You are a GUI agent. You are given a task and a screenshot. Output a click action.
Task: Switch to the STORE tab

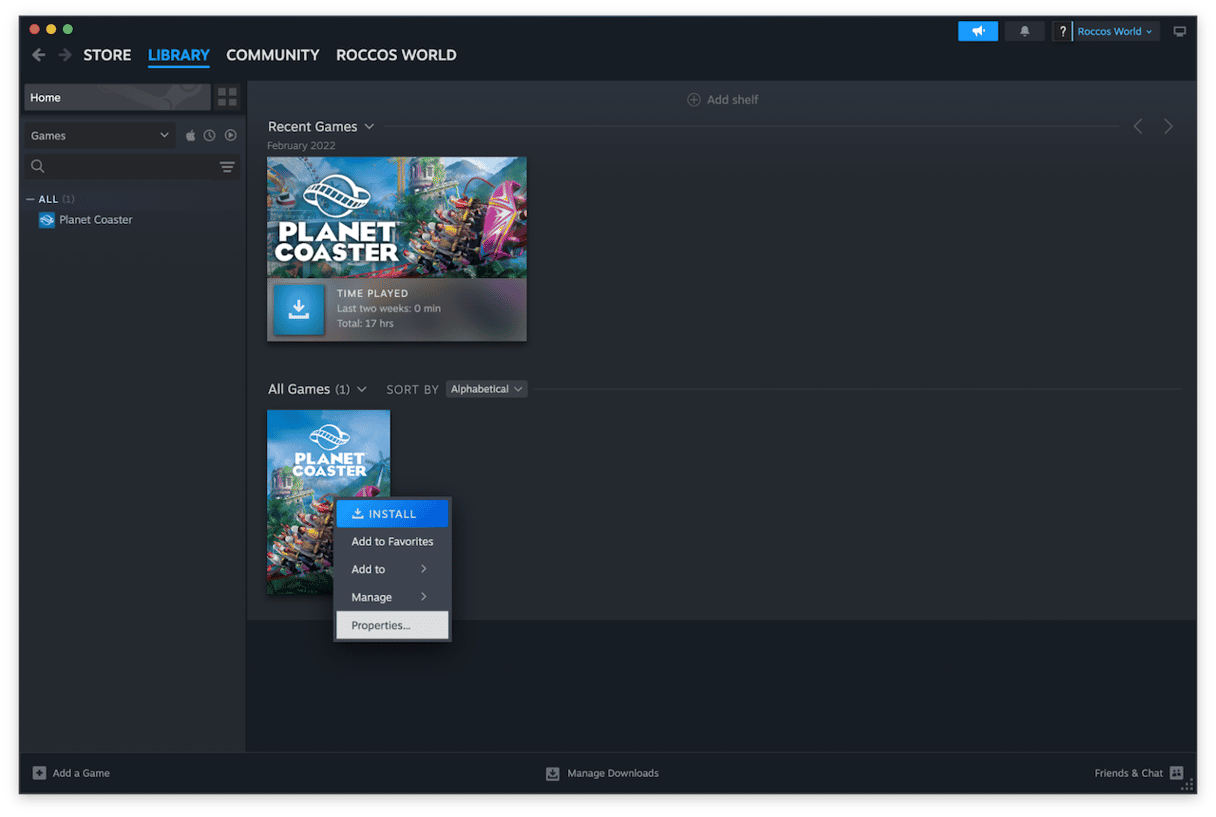click(107, 55)
